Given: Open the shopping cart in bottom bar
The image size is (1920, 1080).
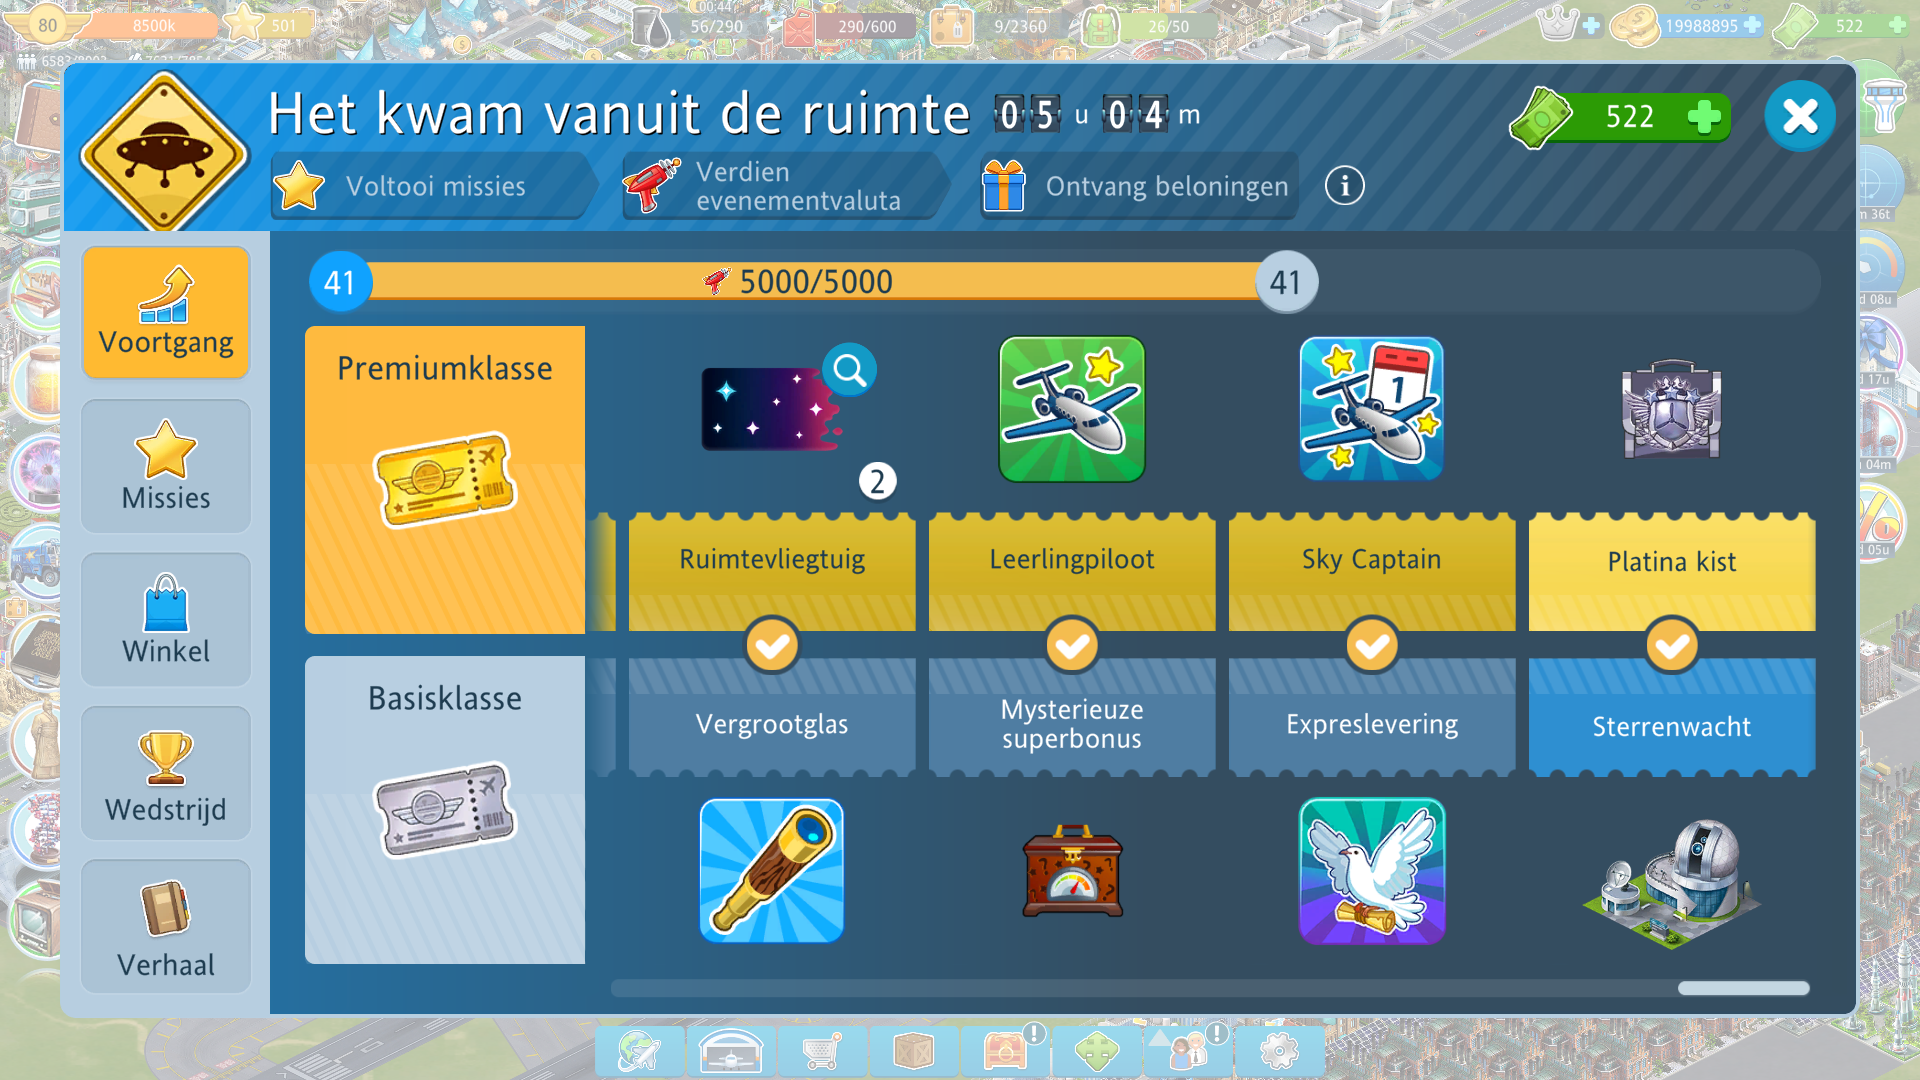Looking at the screenshot, I should (822, 1052).
